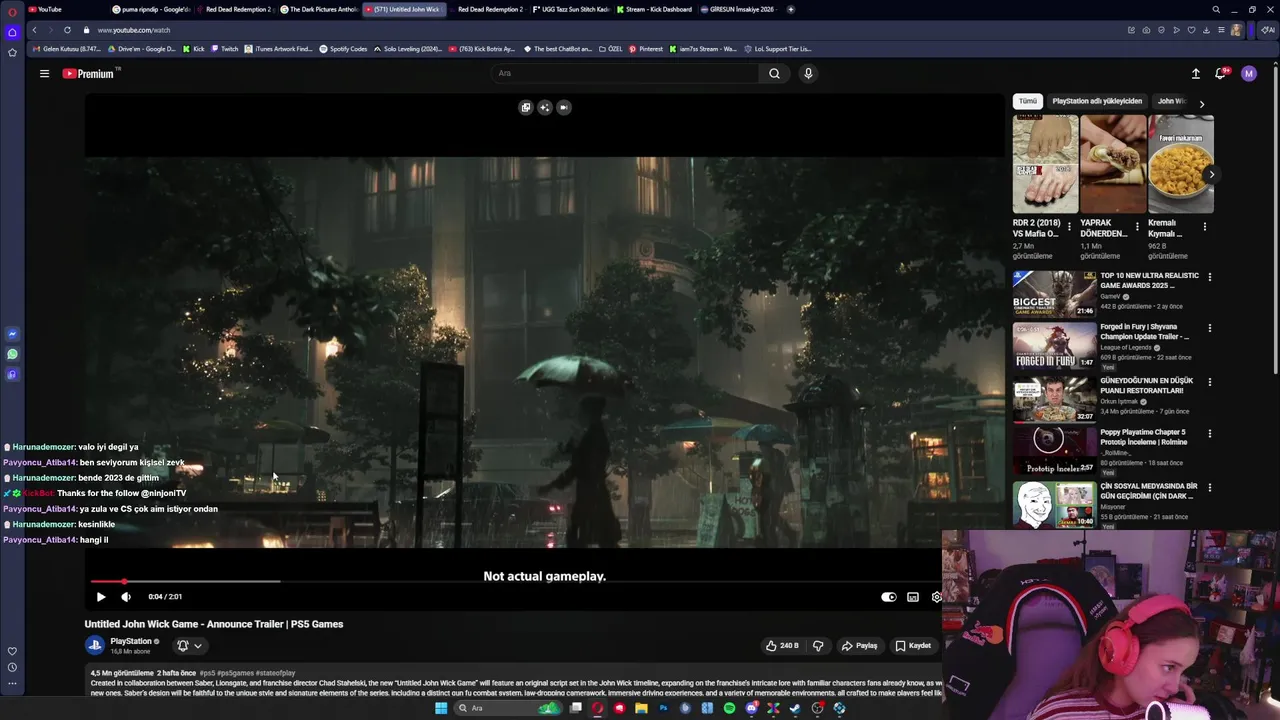Expand the subscription notification bell dropdown

click(x=189, y=646)
